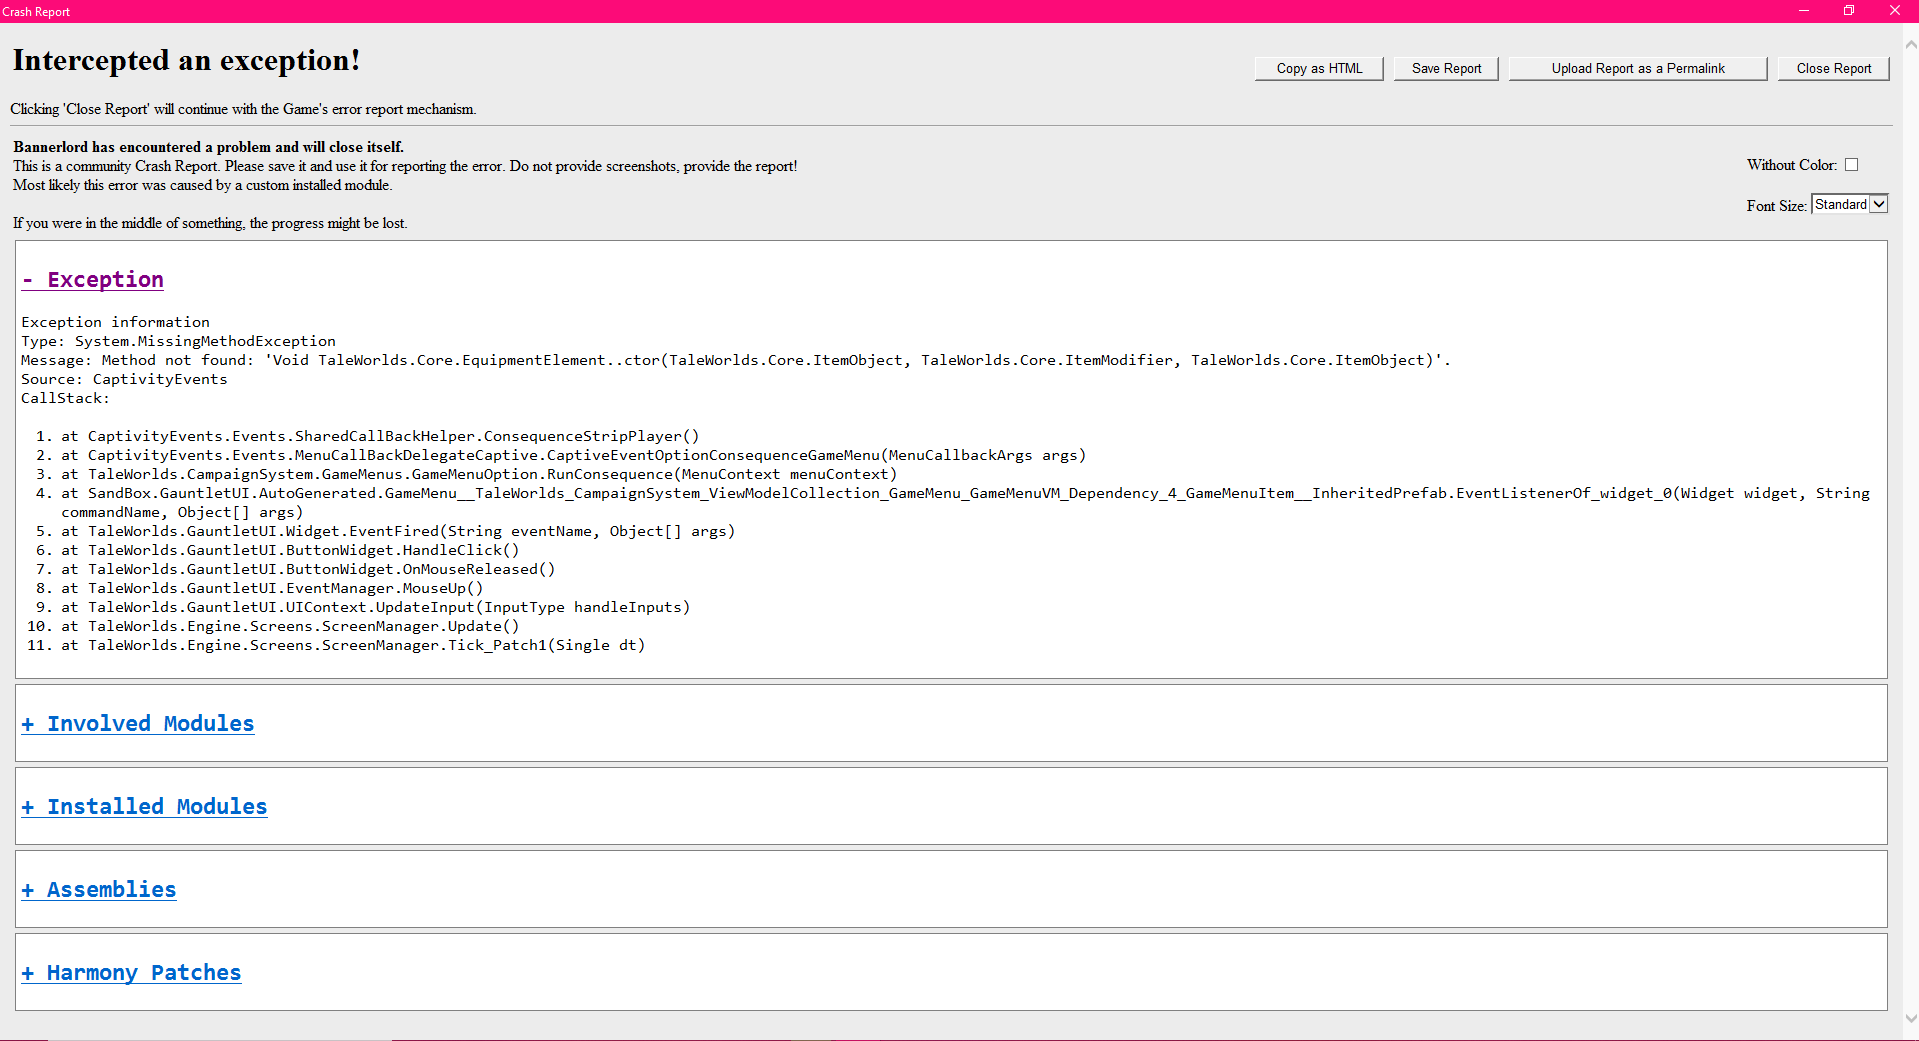Image resolution: width=1919 pixels, height=1041 pixels.
Task: Expand the Assemblies section
Action: click(99, 890)
